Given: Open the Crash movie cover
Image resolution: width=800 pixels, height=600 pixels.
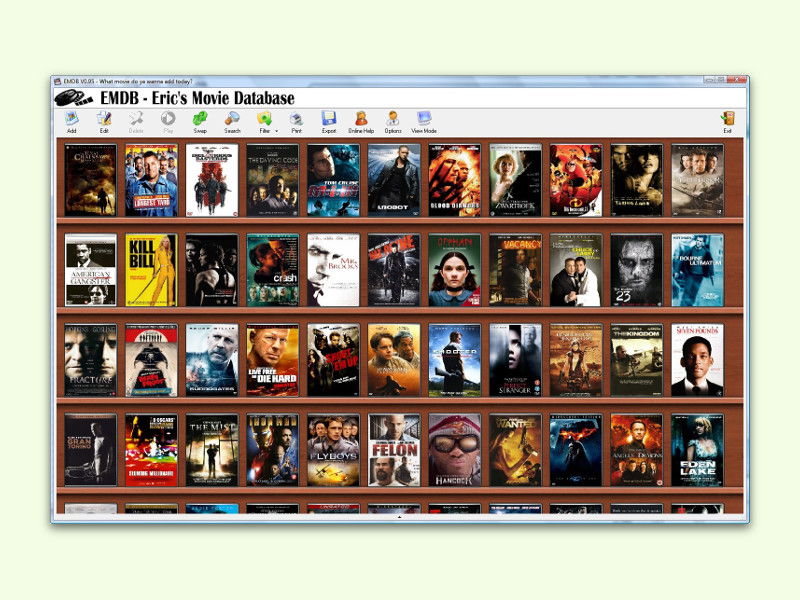Looking at the screenshot, I should pyautogui.click(x=272, y=270).
